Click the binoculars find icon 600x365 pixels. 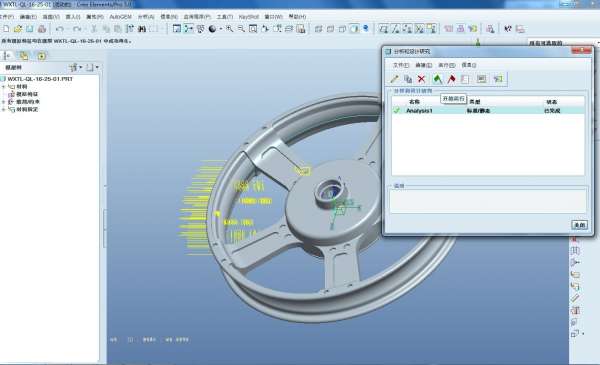coord(142,29)
